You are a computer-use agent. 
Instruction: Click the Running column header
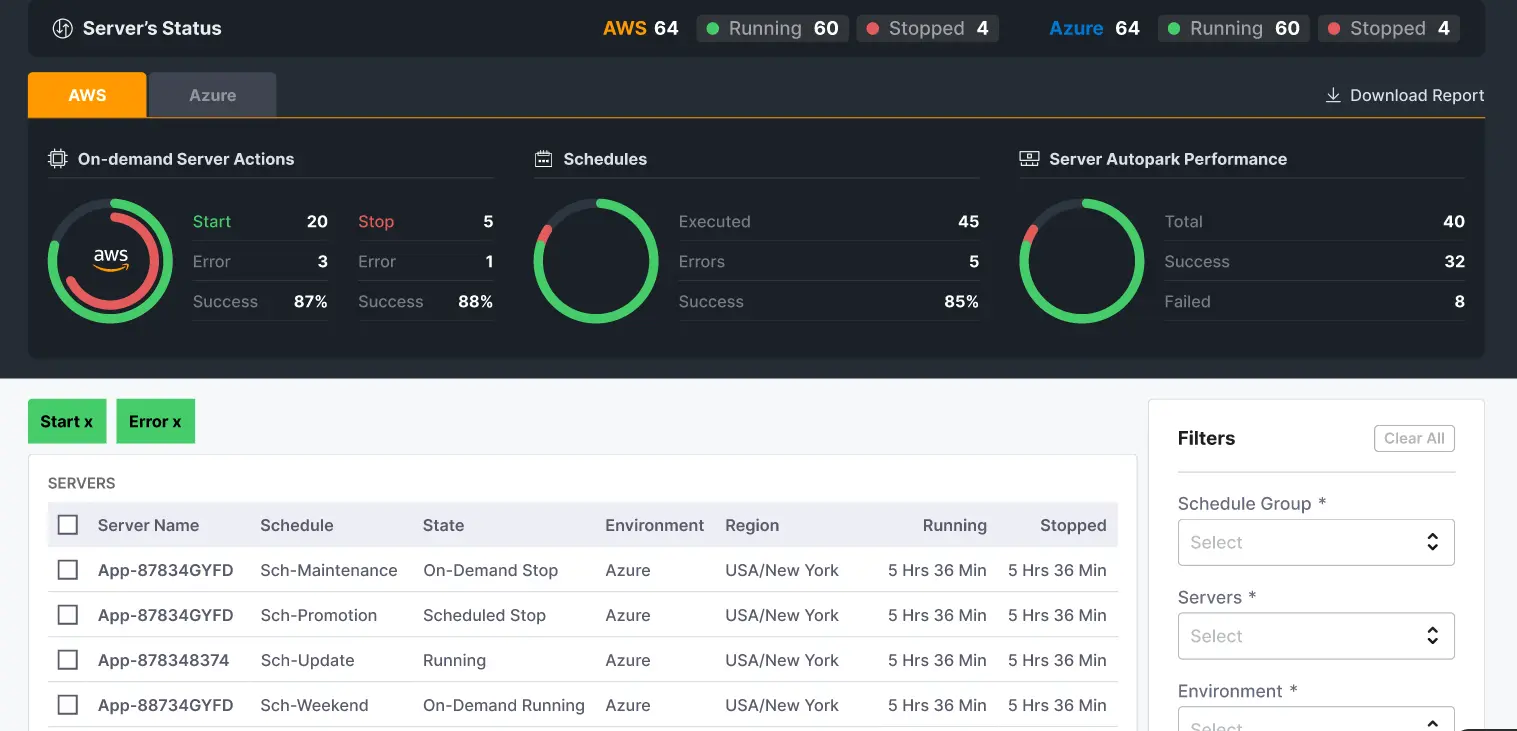click(954, 525)
